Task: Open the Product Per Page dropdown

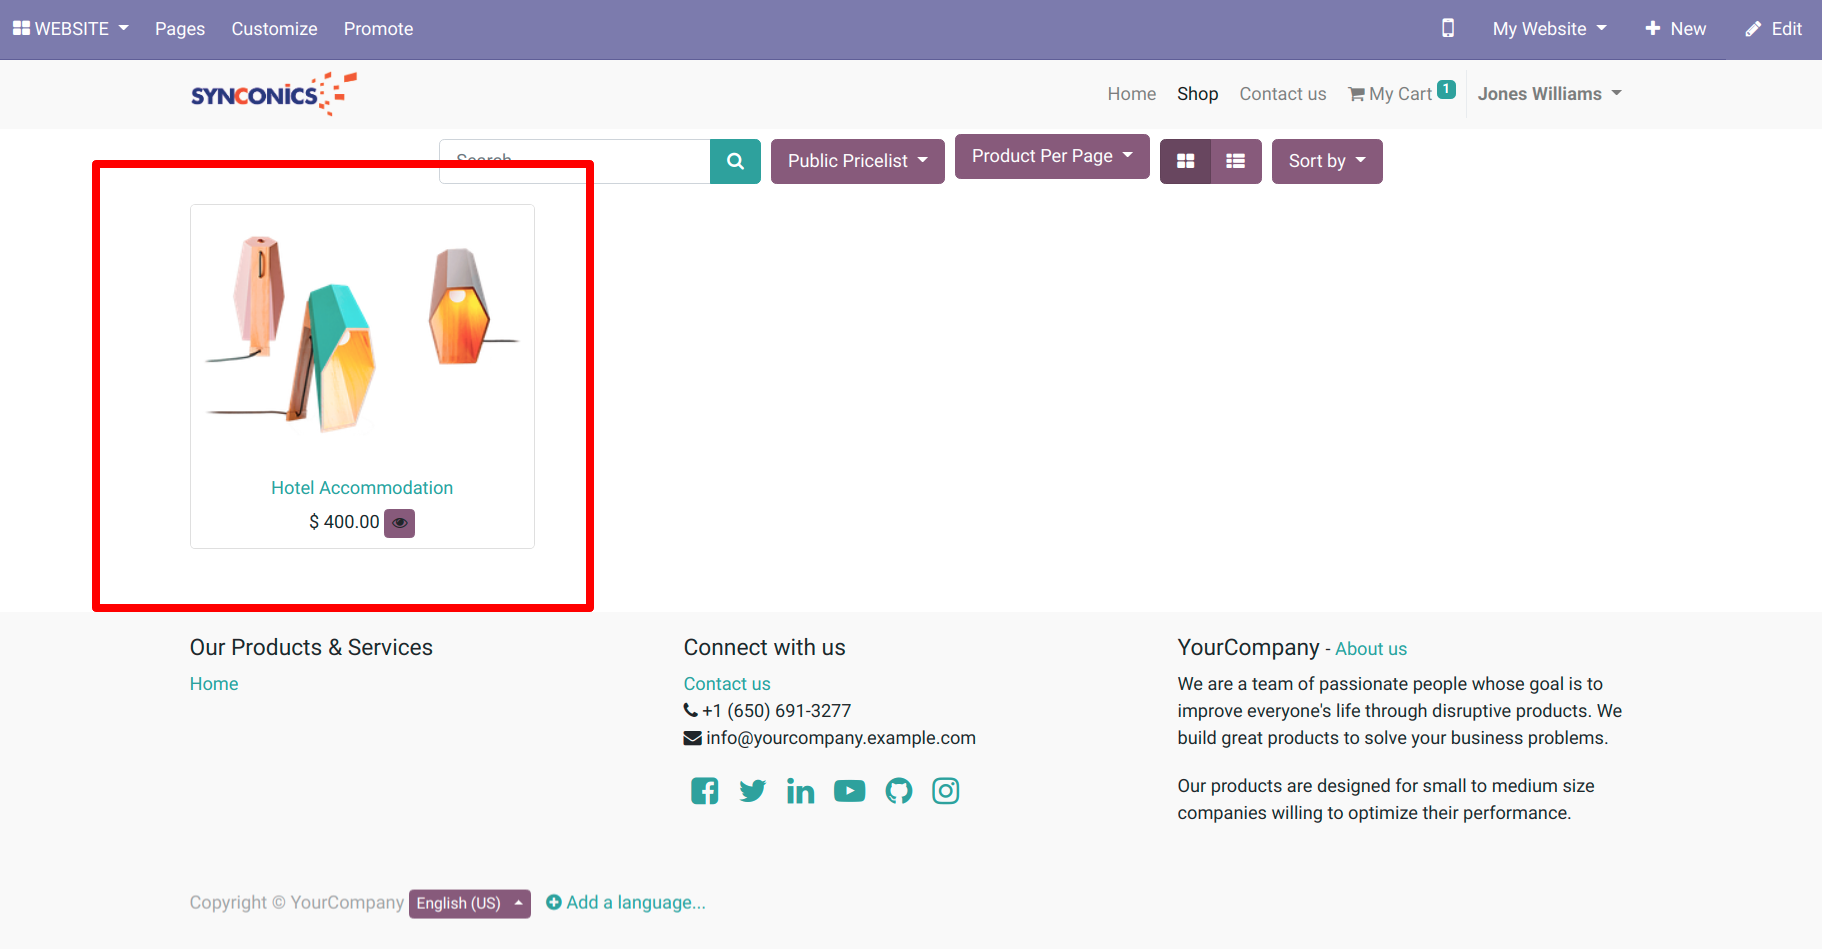Action: tap(1051, 156)
